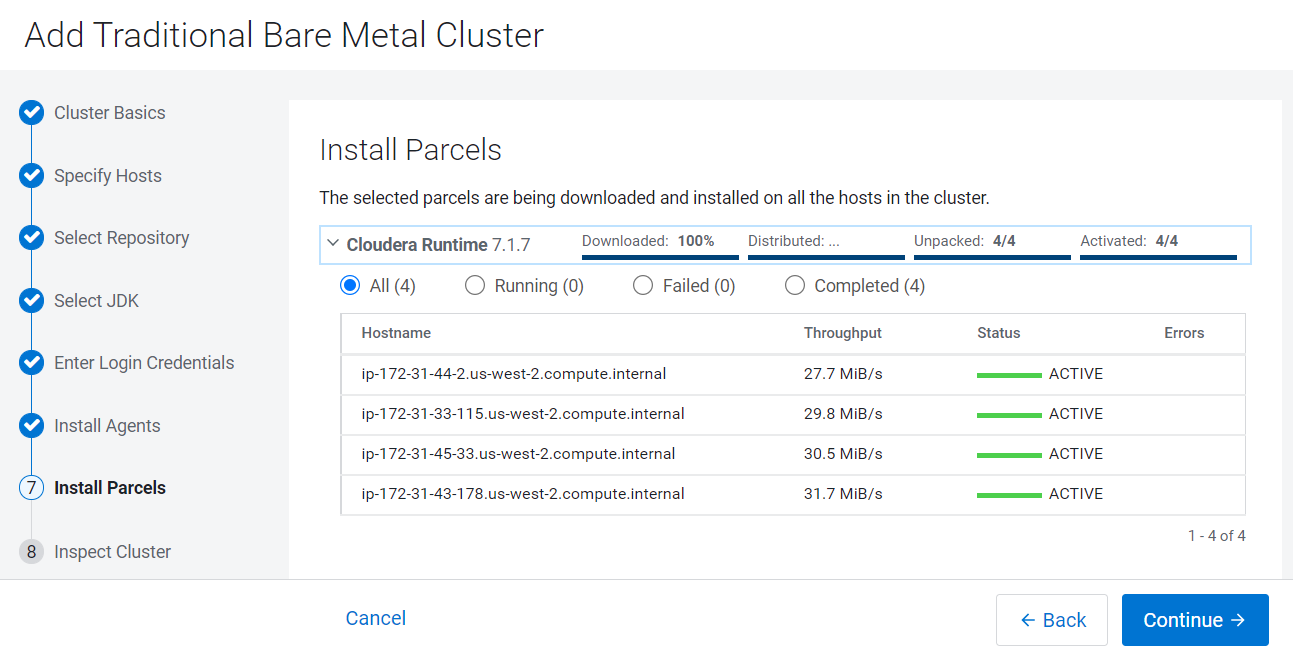
Task: Click the Cluster Basics checkmark icon
Action: (x=32, y=113)
